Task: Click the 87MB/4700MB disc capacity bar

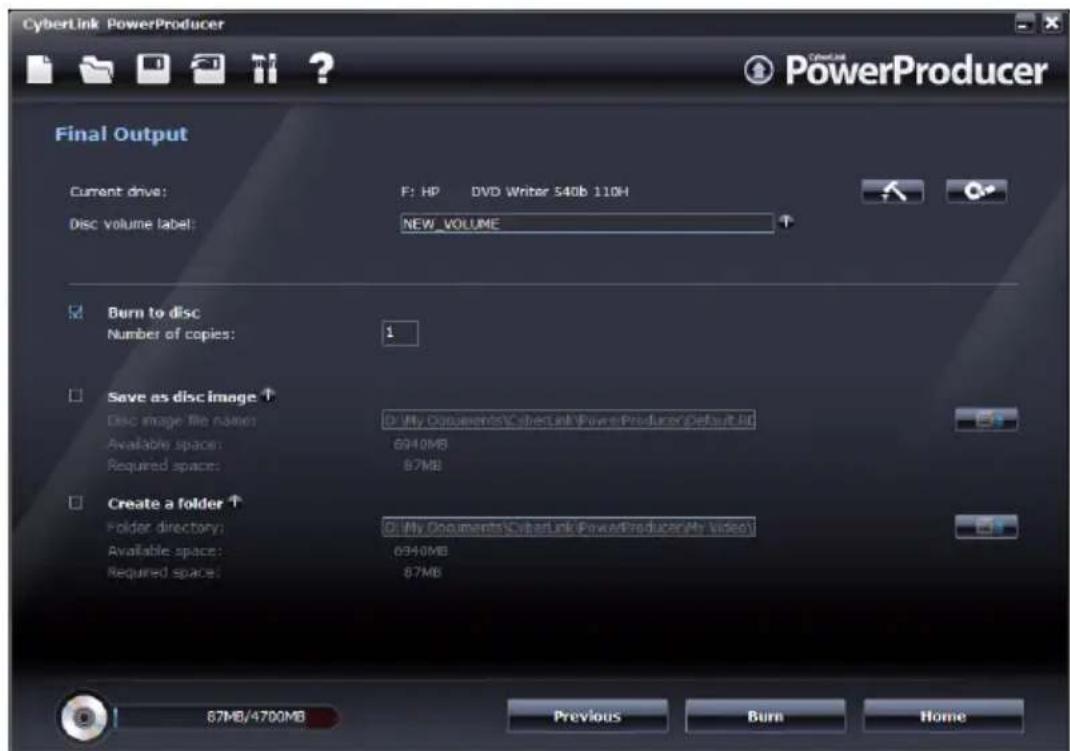Action: point(226,717)
